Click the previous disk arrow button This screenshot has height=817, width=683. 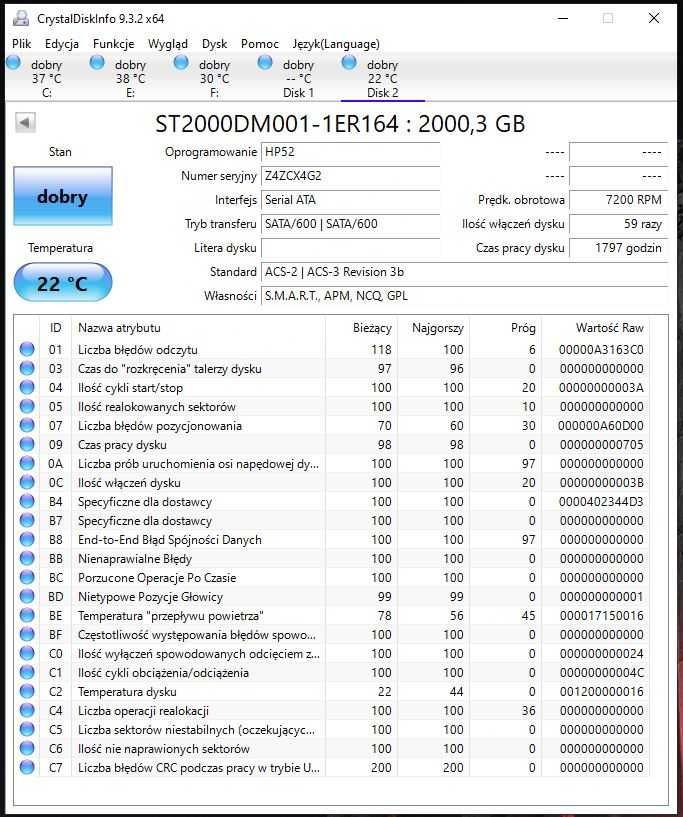click(25, 122)
